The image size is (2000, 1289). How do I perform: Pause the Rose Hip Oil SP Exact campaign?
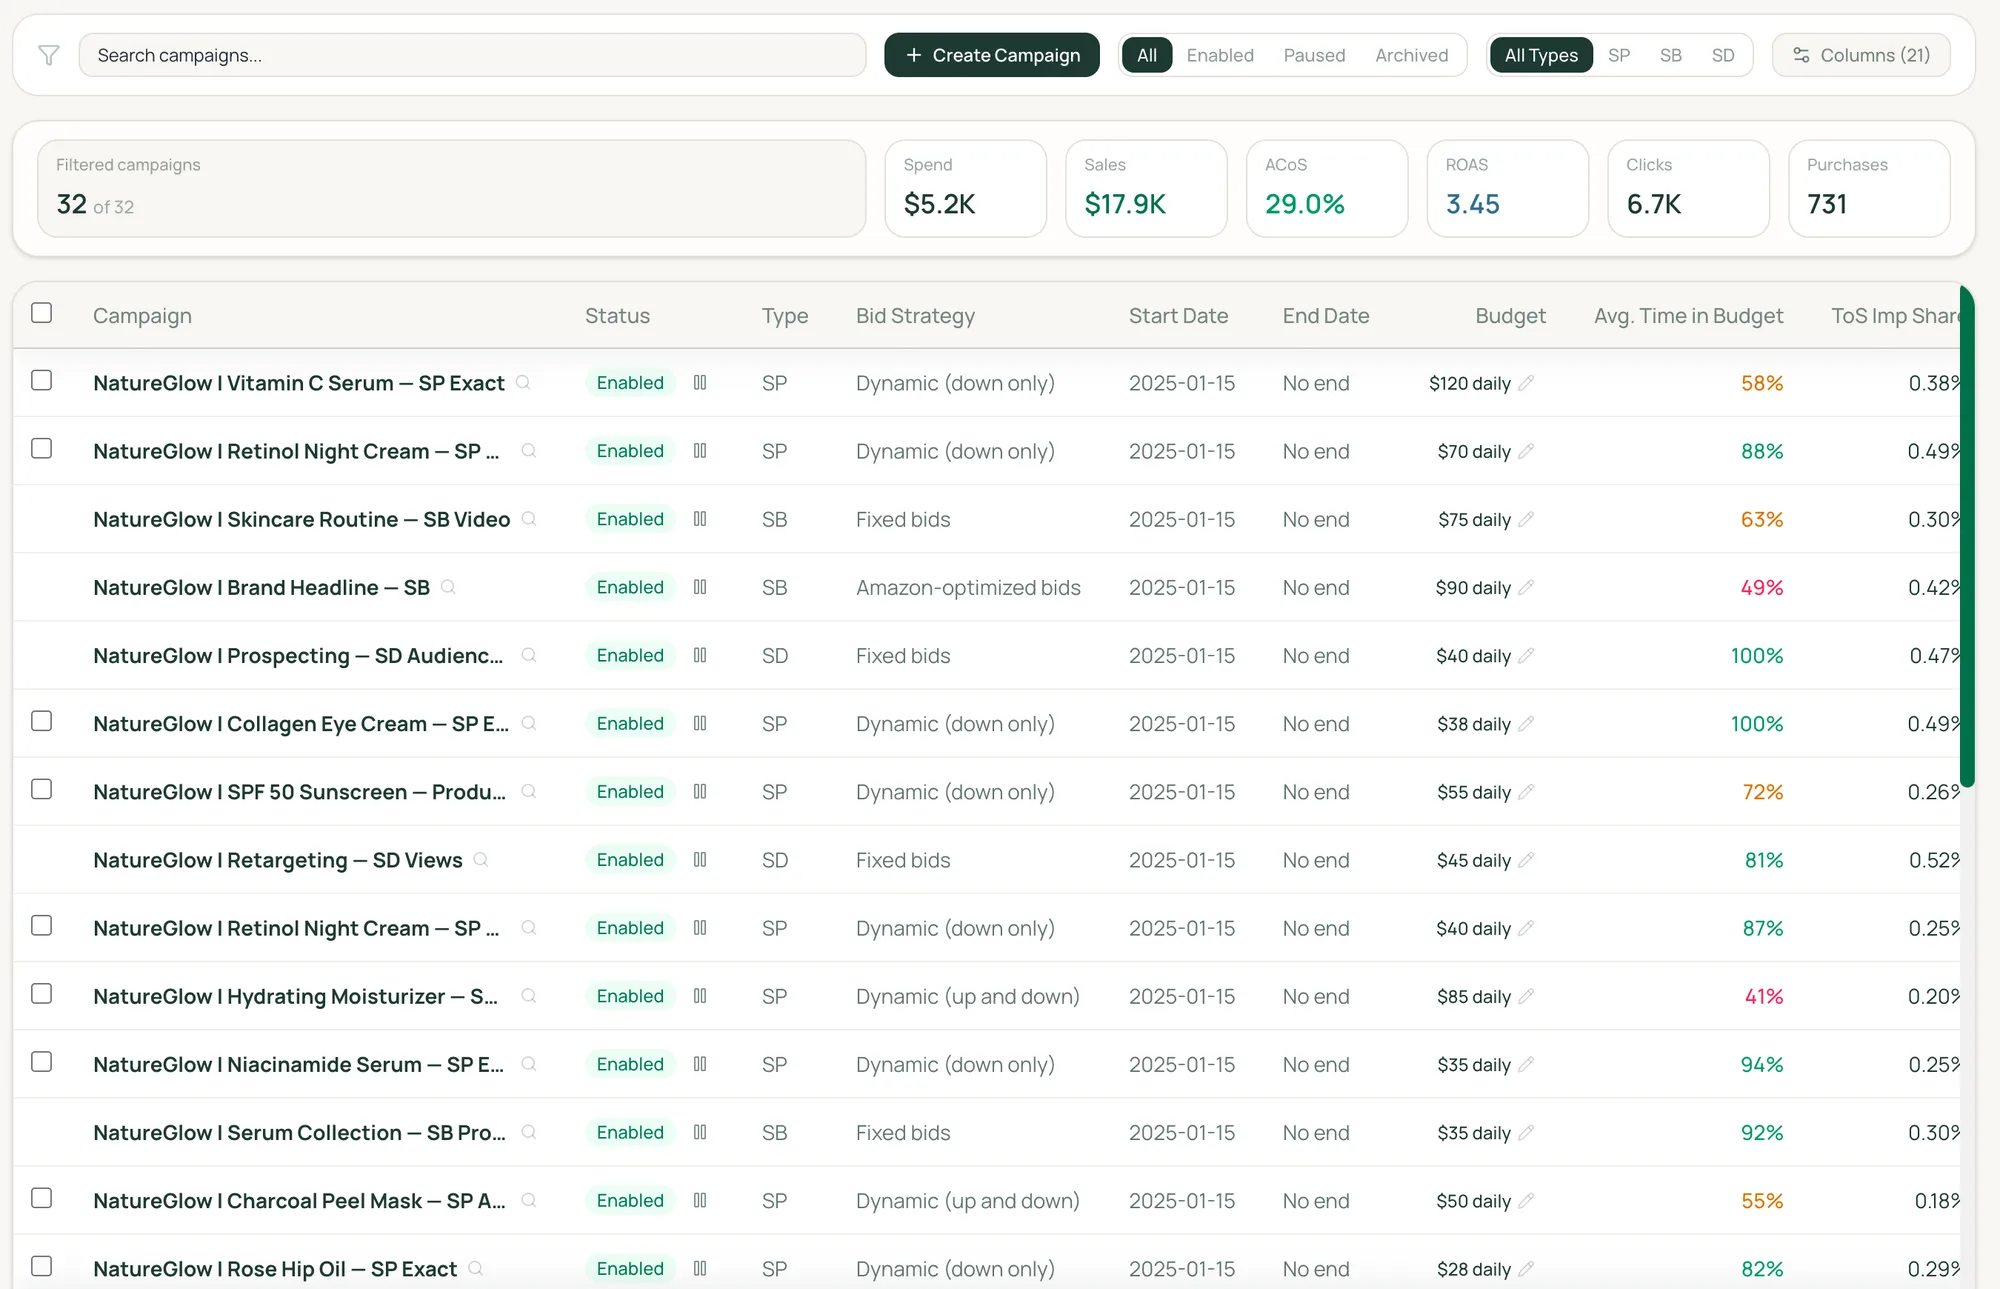click(700, 1269)
